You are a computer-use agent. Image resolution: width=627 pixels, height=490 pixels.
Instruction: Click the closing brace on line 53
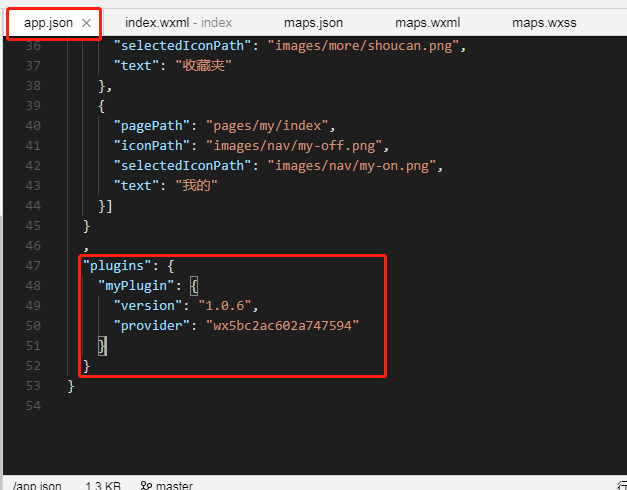(71, 386)
